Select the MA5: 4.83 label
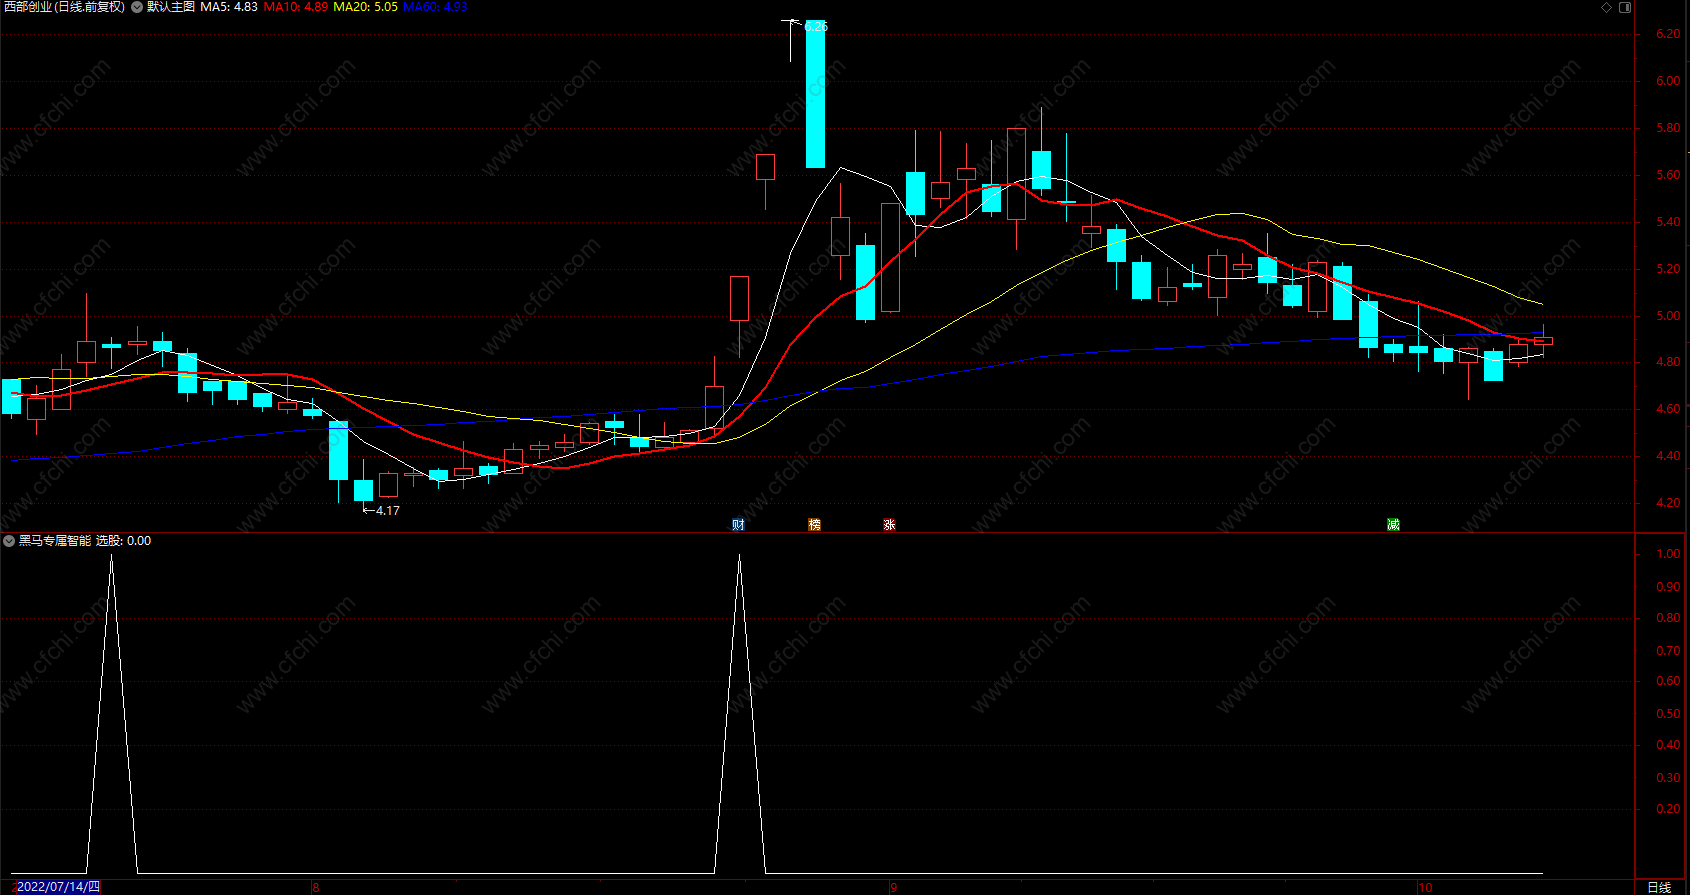This screenshot has height=895, width=1690. pyautogui.click(x=229, y=7)
